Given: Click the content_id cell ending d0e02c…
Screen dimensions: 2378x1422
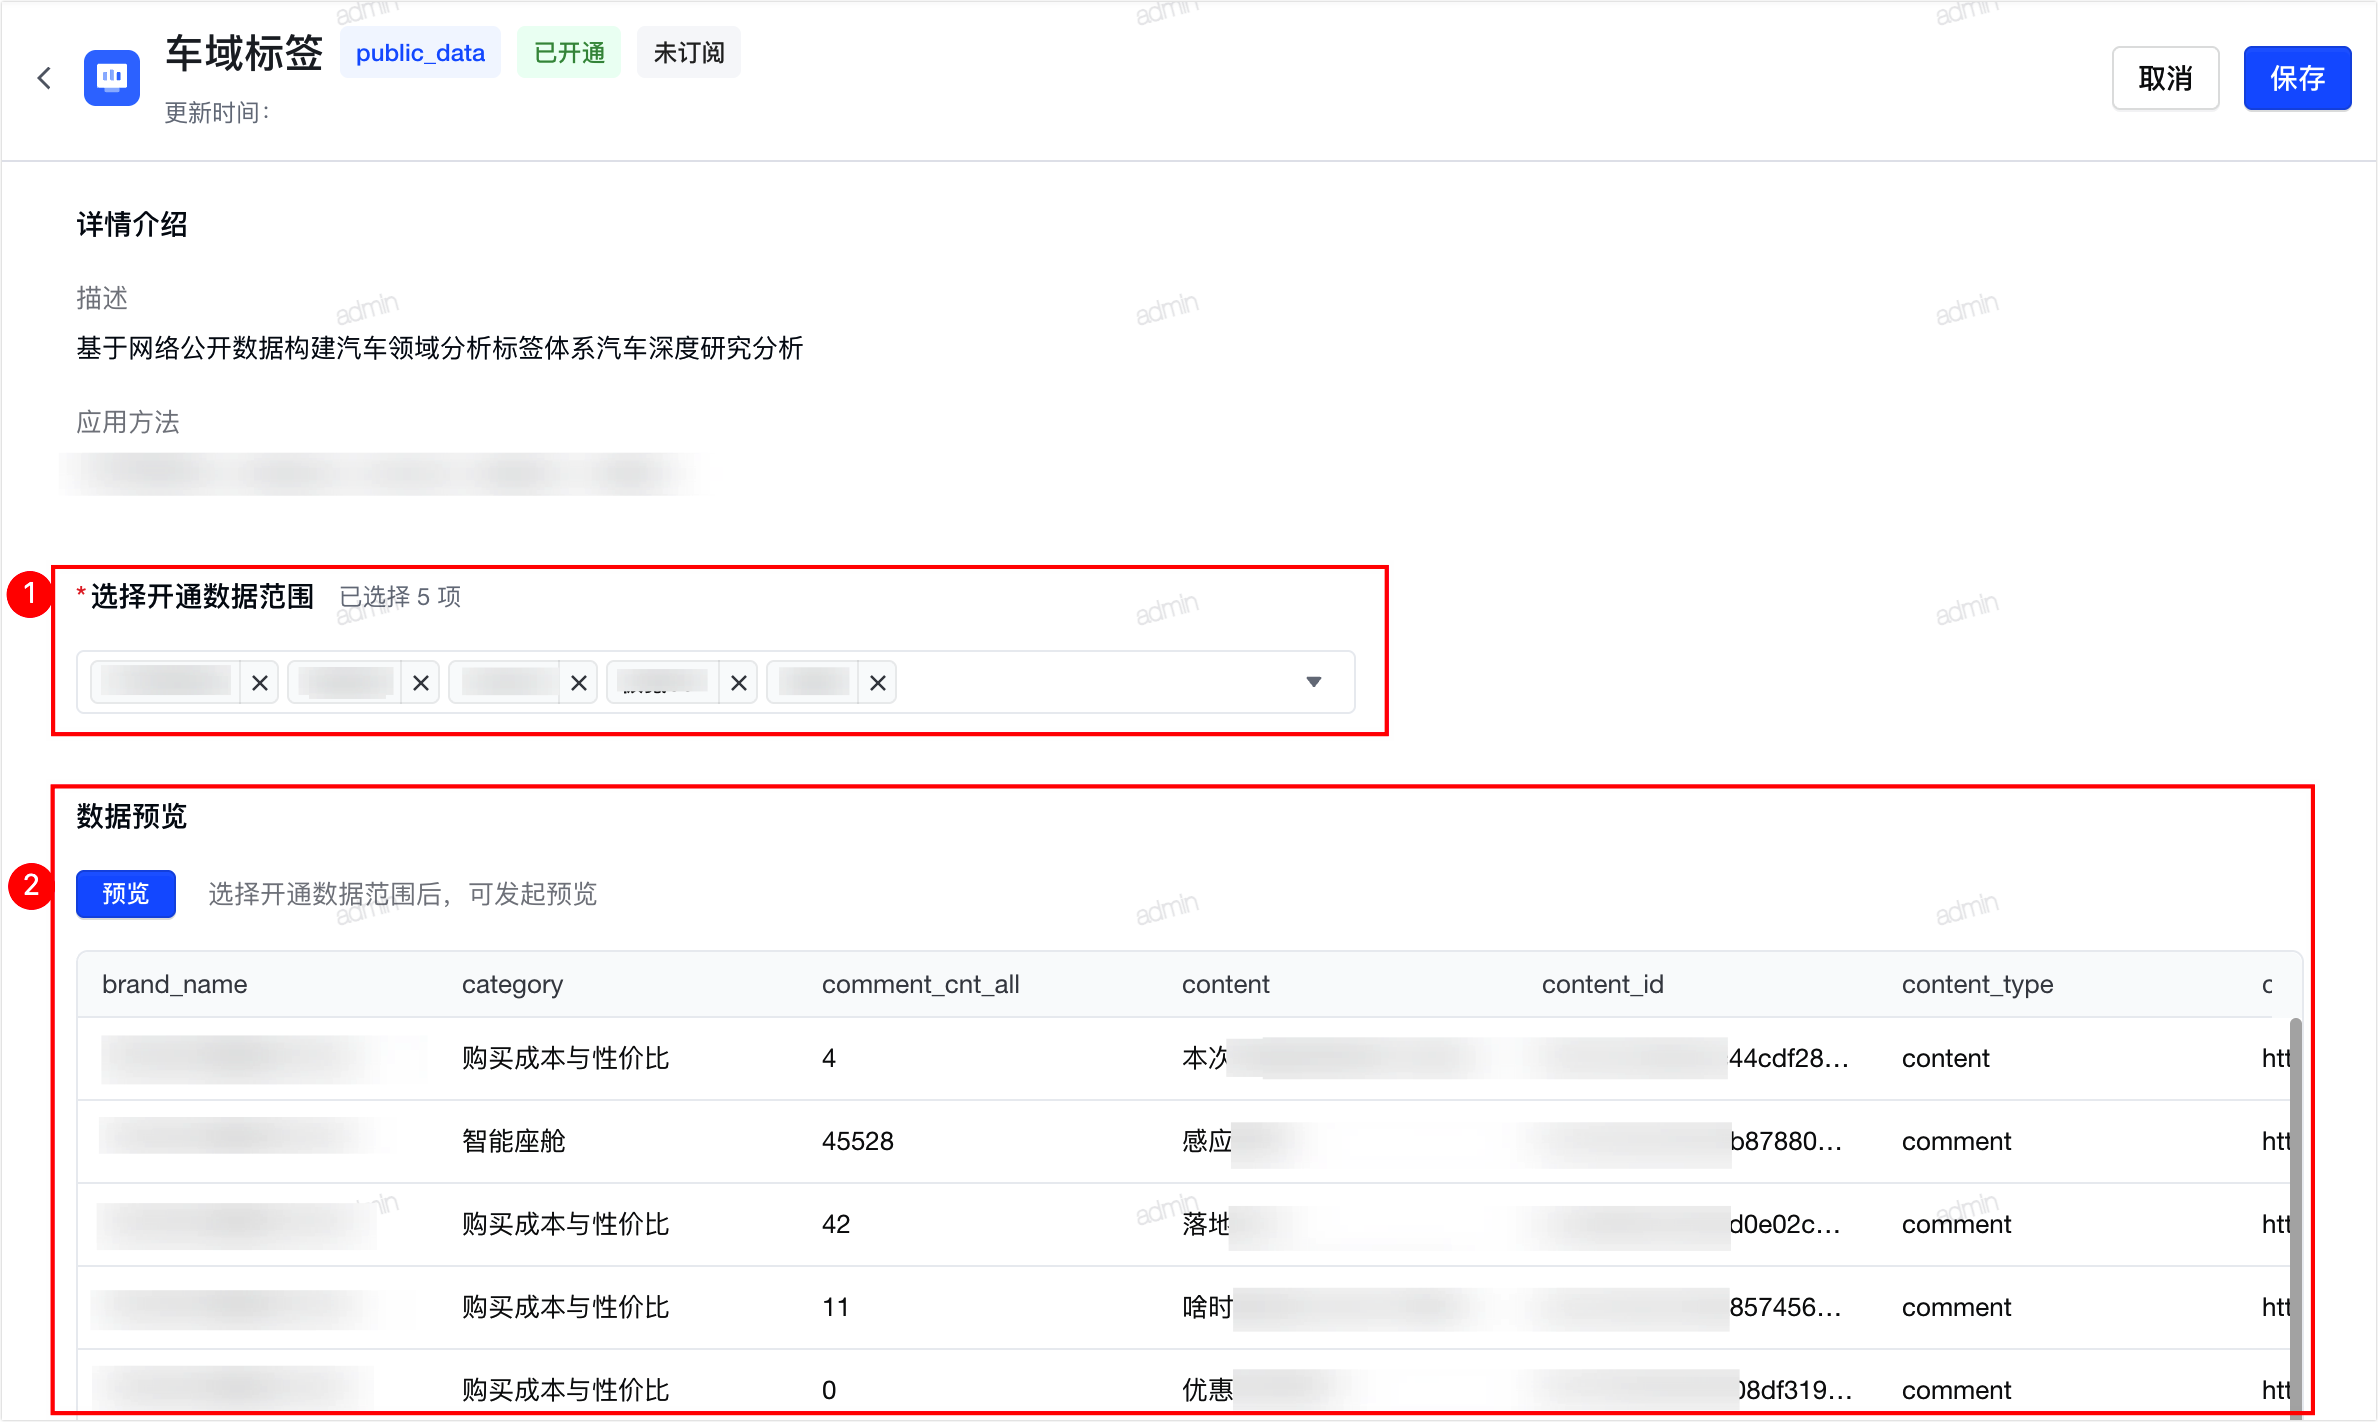Looking at the screenshot, I should click(1692, 1224).
